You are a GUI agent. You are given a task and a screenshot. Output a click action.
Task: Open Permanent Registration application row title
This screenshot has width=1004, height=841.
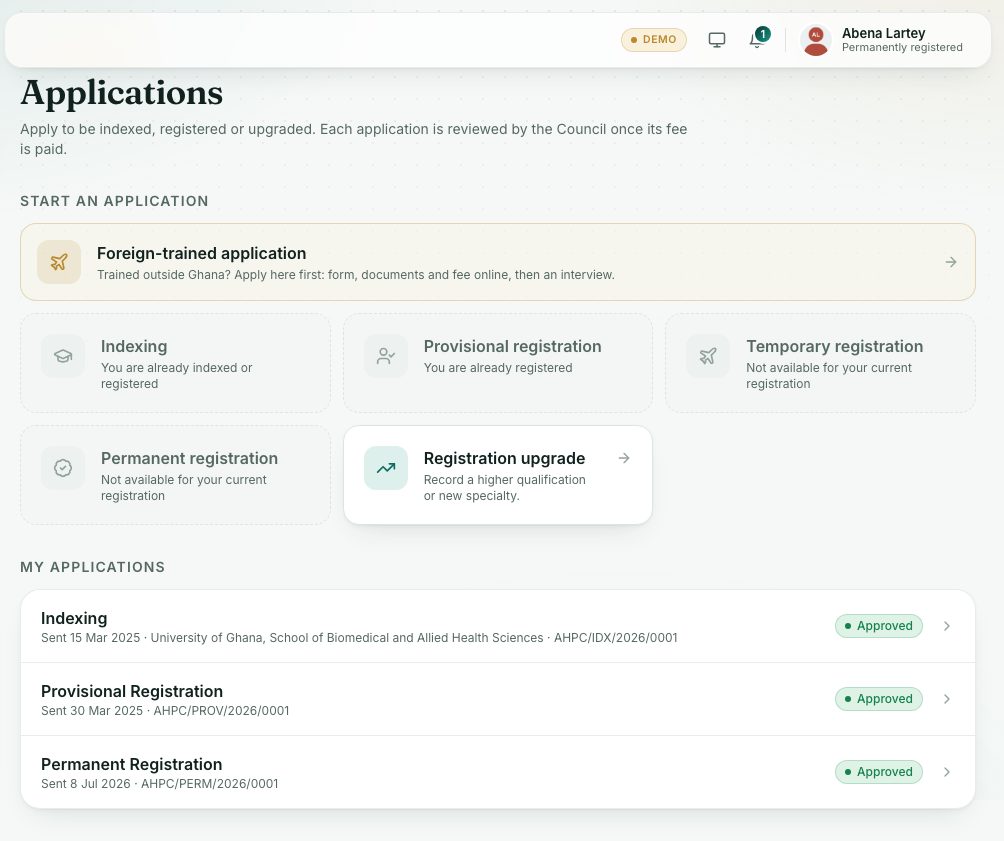[x=132, y=764]
